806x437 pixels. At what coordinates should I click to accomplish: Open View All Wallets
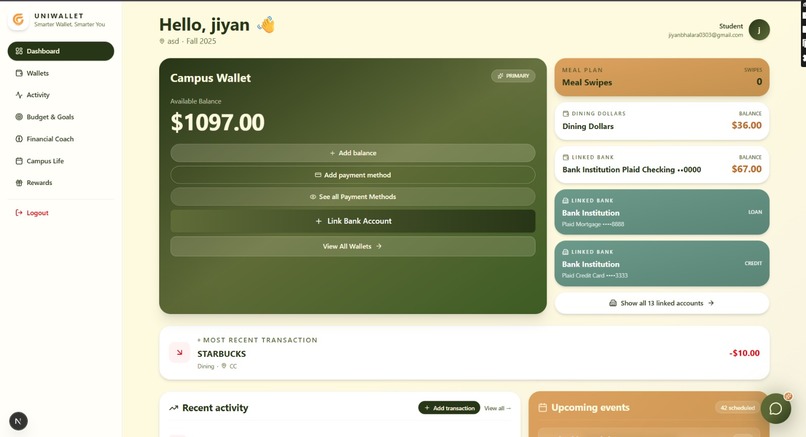pos(353,246)
